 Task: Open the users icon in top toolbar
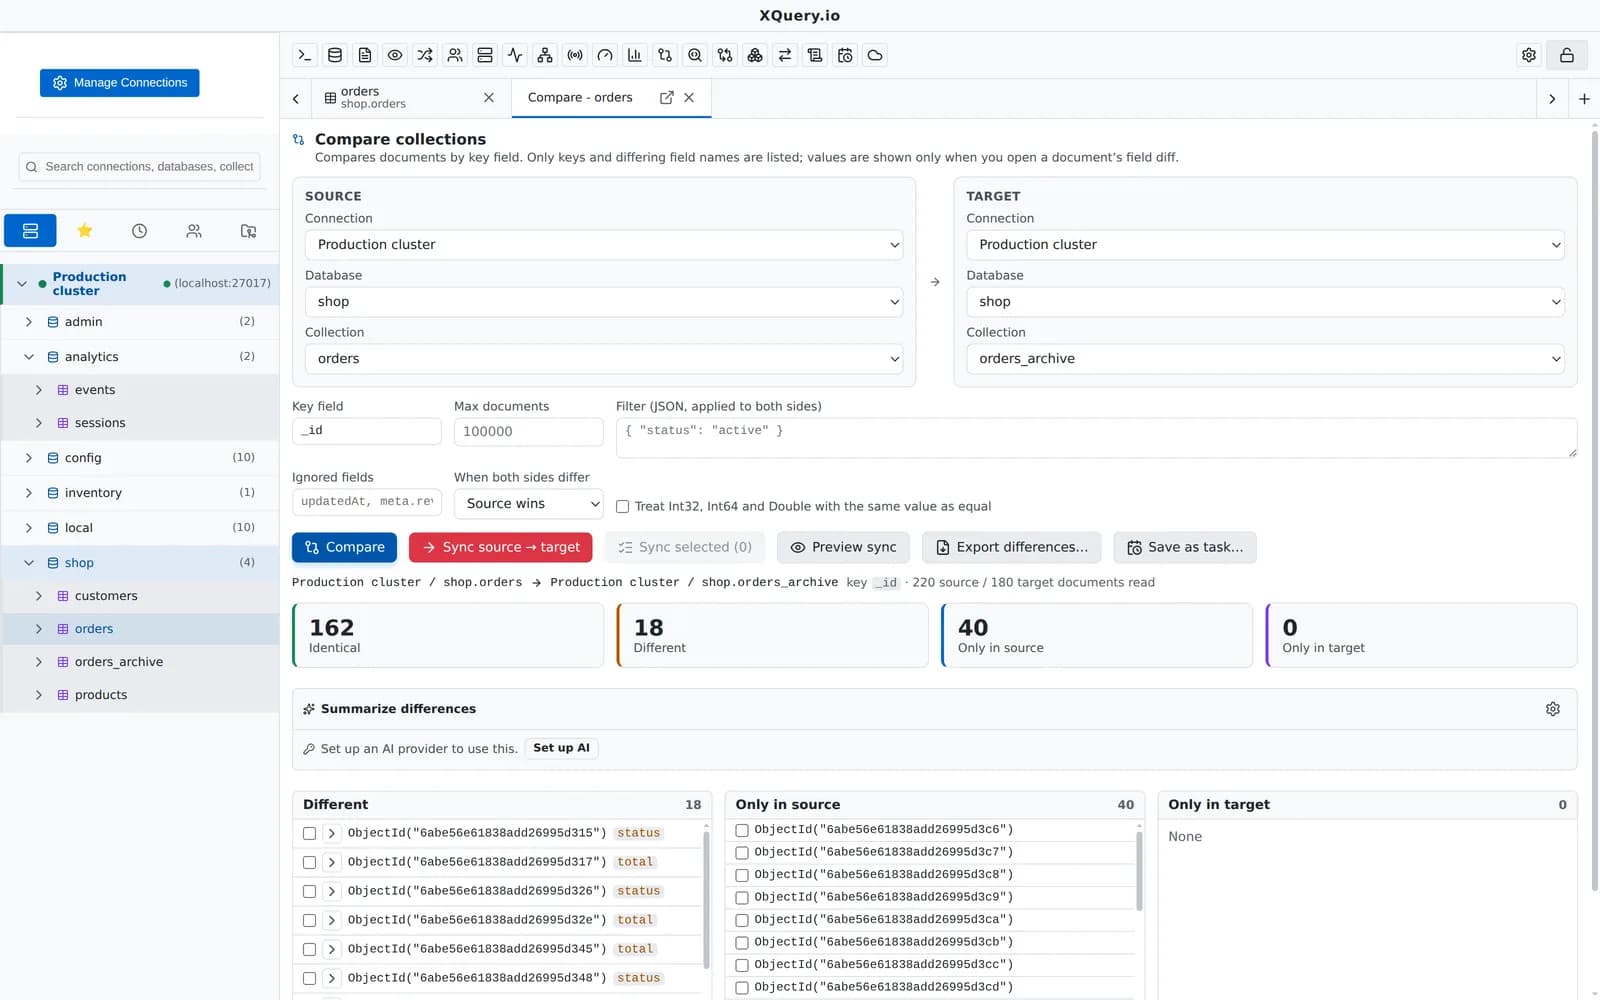click(455, 55)
